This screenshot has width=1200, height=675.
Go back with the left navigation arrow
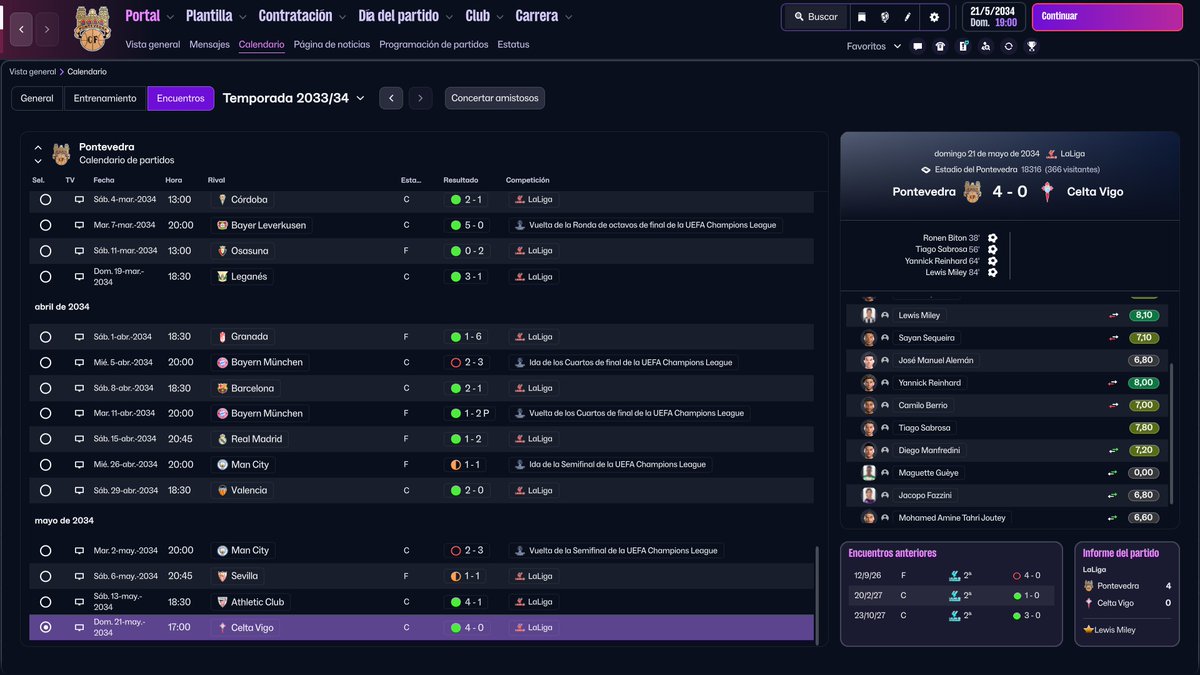point(22,30)
